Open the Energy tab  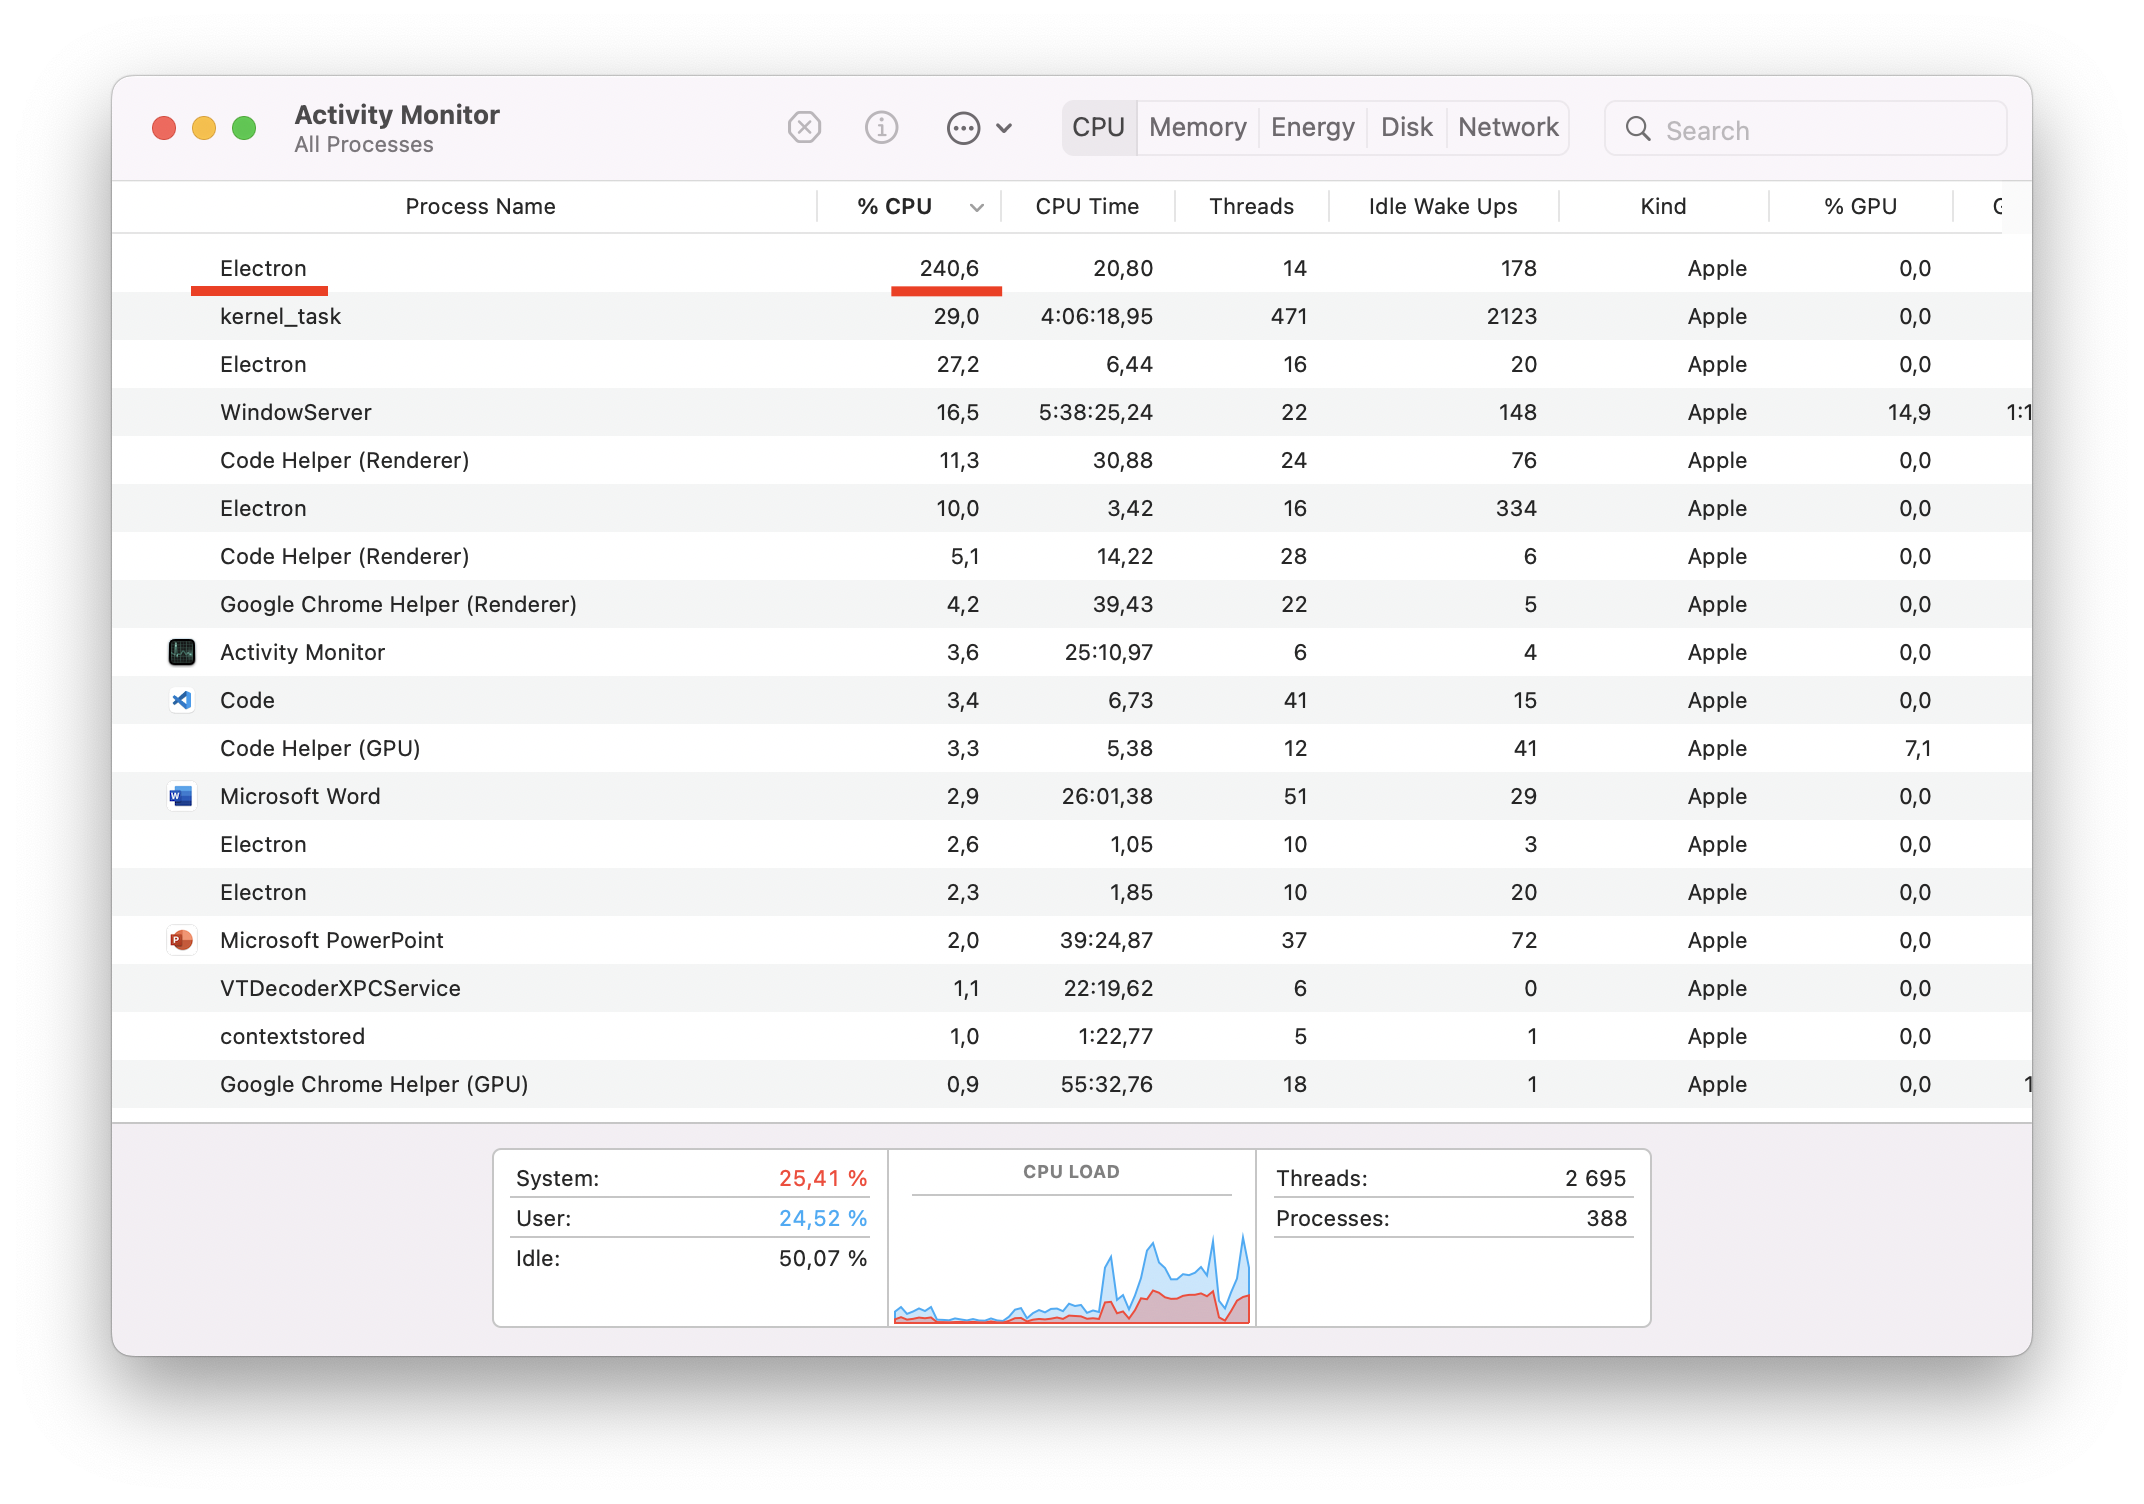[1312, 128]
